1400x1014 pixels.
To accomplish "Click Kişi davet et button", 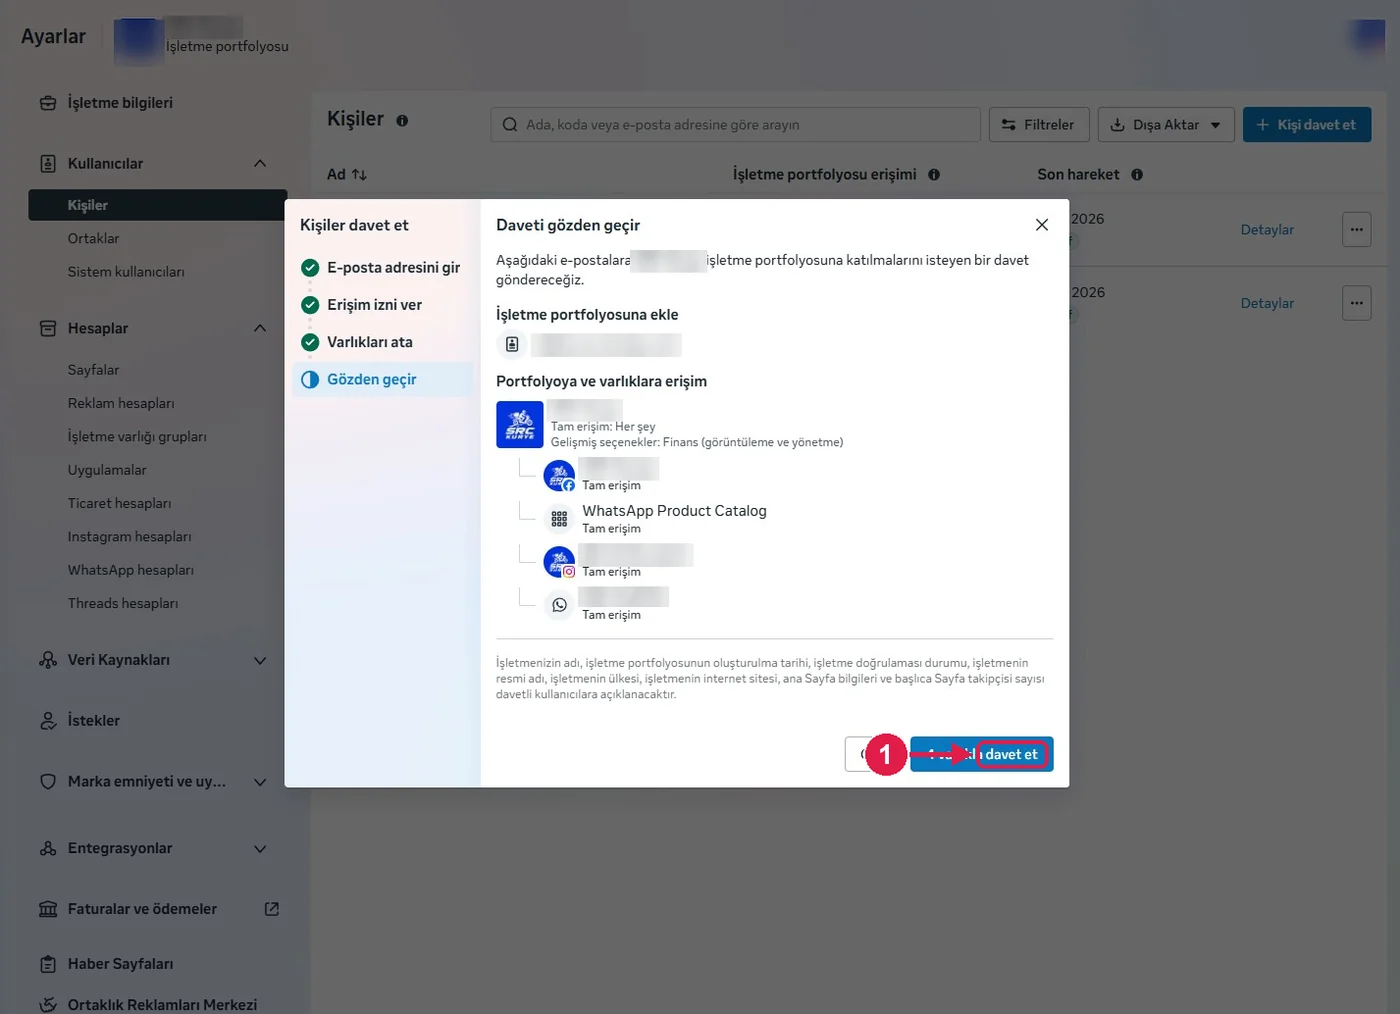I will coord(1307,125).
